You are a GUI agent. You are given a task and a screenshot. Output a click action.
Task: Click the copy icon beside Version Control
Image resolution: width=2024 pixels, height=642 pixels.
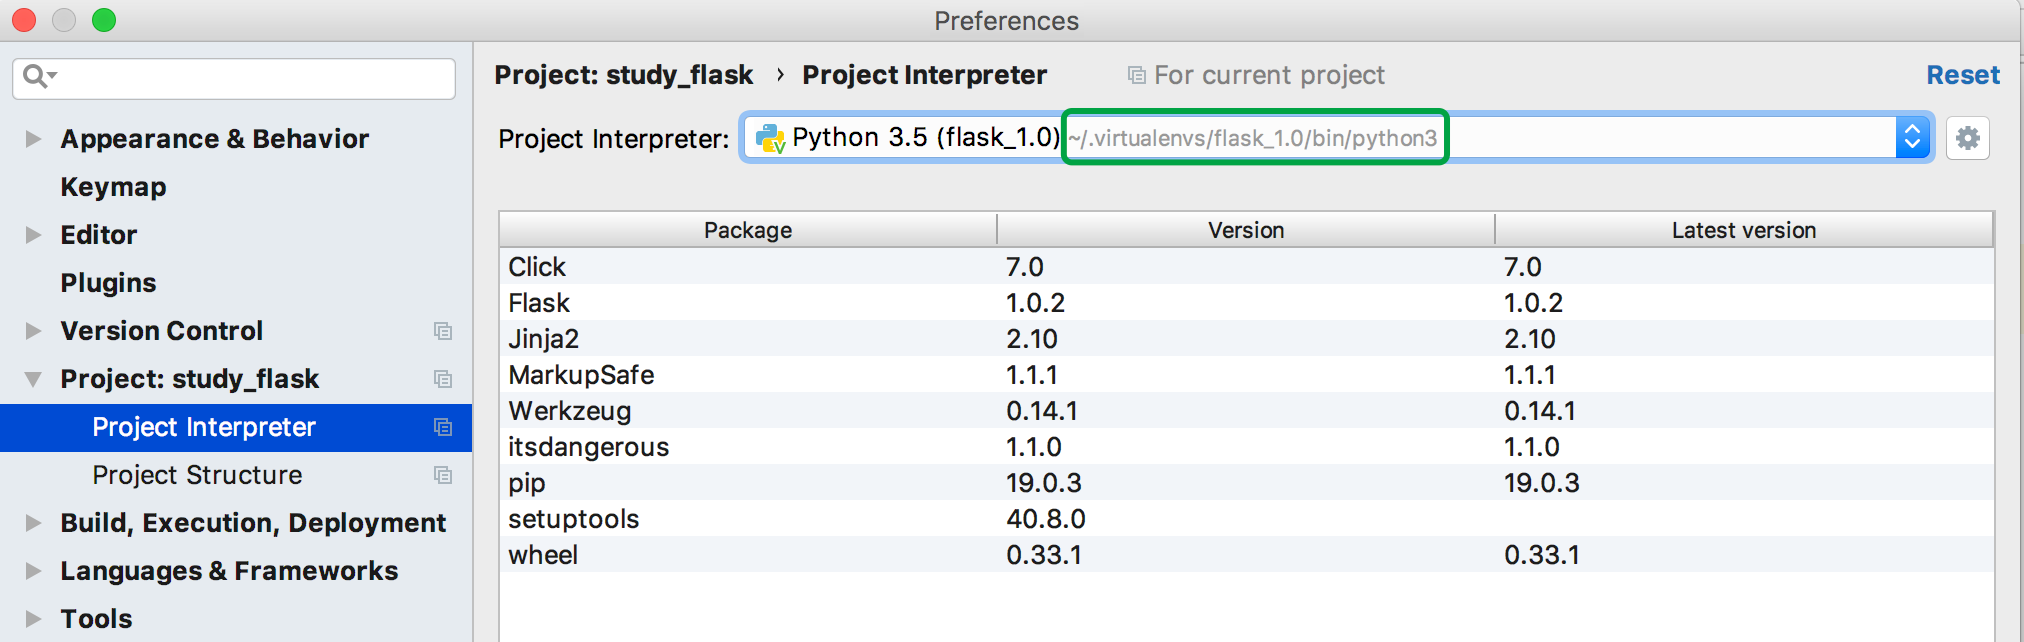pos(443,331)
